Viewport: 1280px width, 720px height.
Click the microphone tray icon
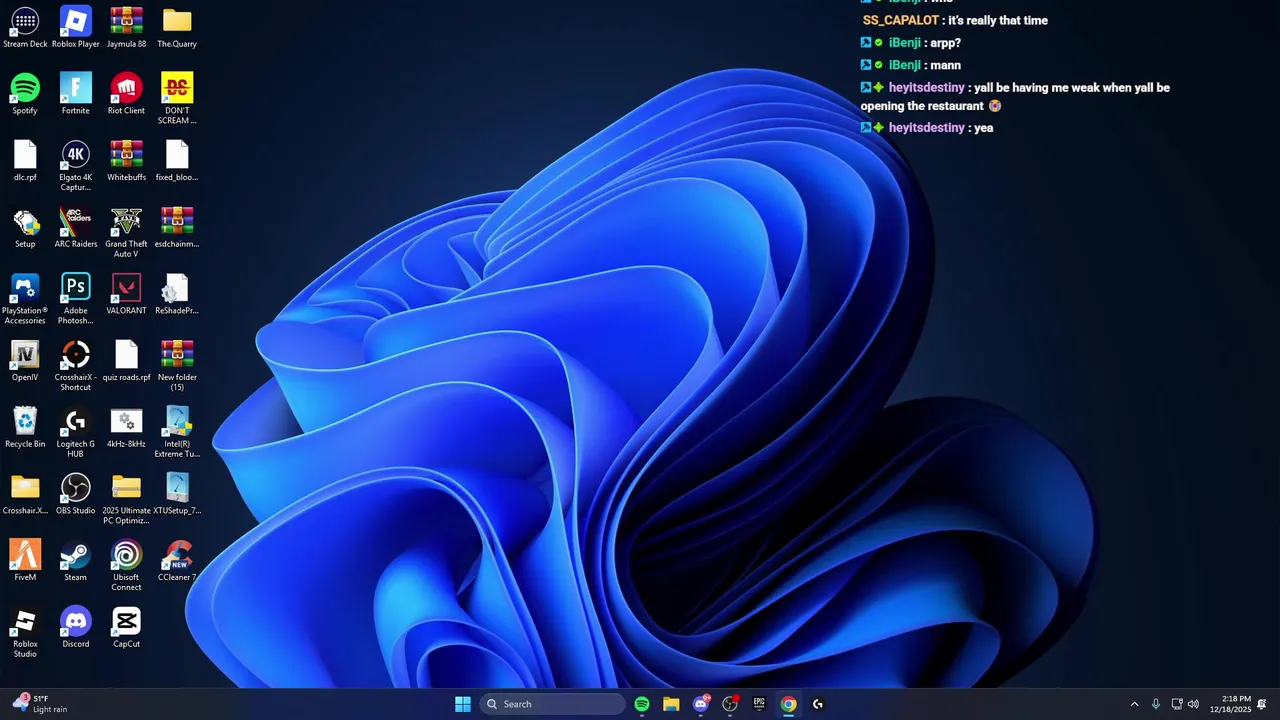coord(1156,704)
